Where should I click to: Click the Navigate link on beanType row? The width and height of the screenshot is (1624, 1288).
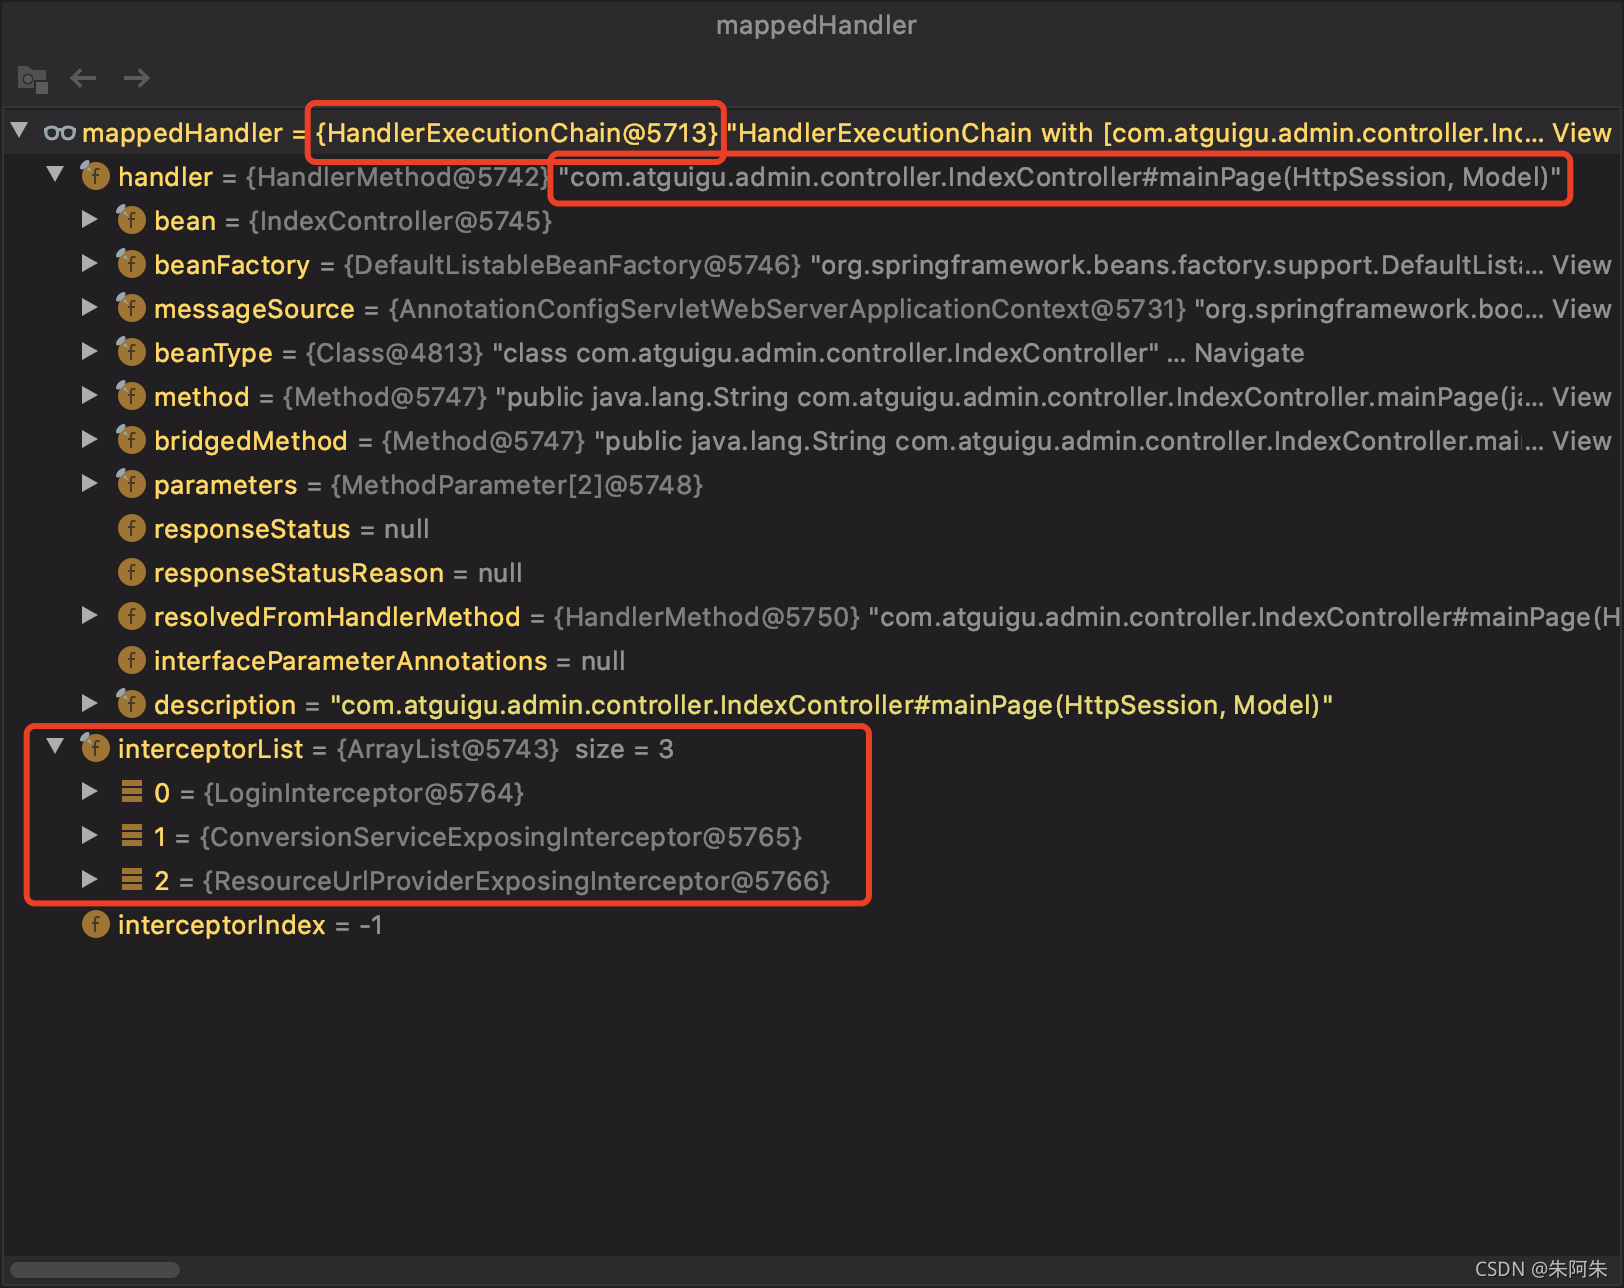tap(1249, 353)
